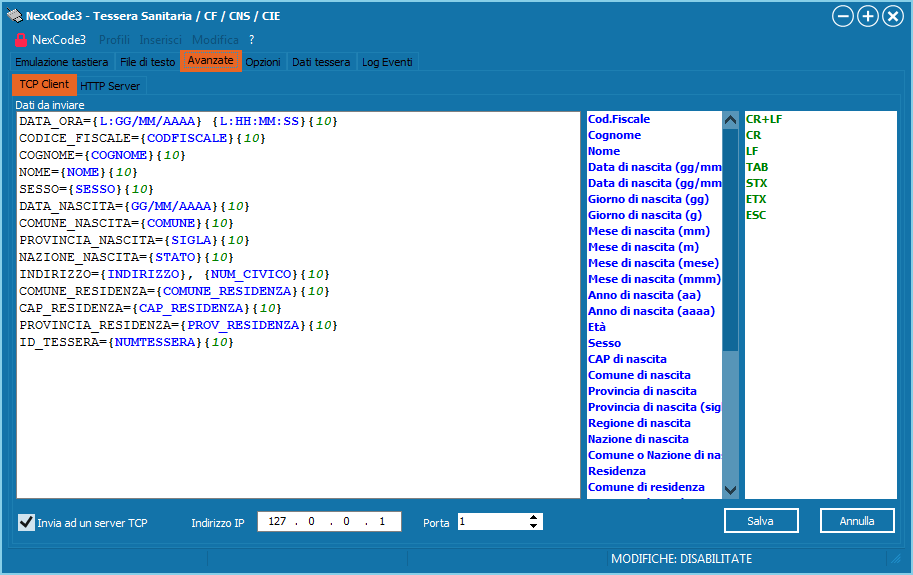The image size is (913, 575).
Task: Switch to the HTTP Server tab
Action: point(110,86)
